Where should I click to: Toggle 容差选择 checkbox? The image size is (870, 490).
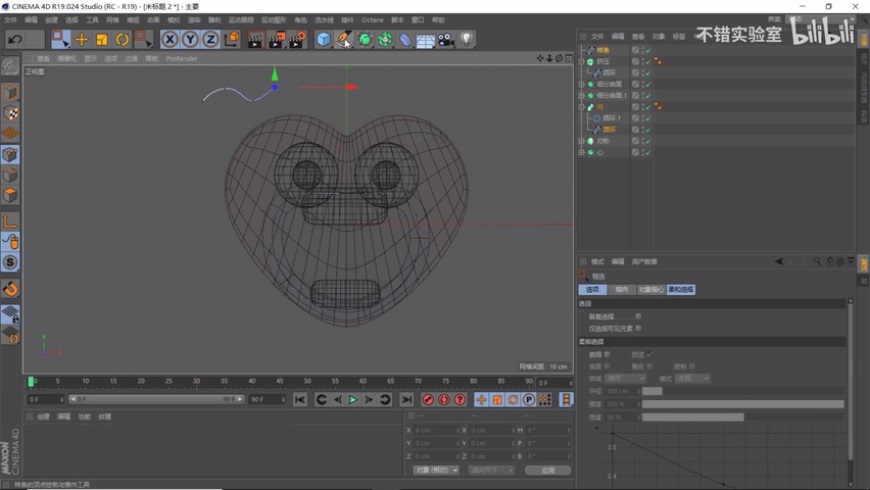pyautogui.click(x=638, y=316)
